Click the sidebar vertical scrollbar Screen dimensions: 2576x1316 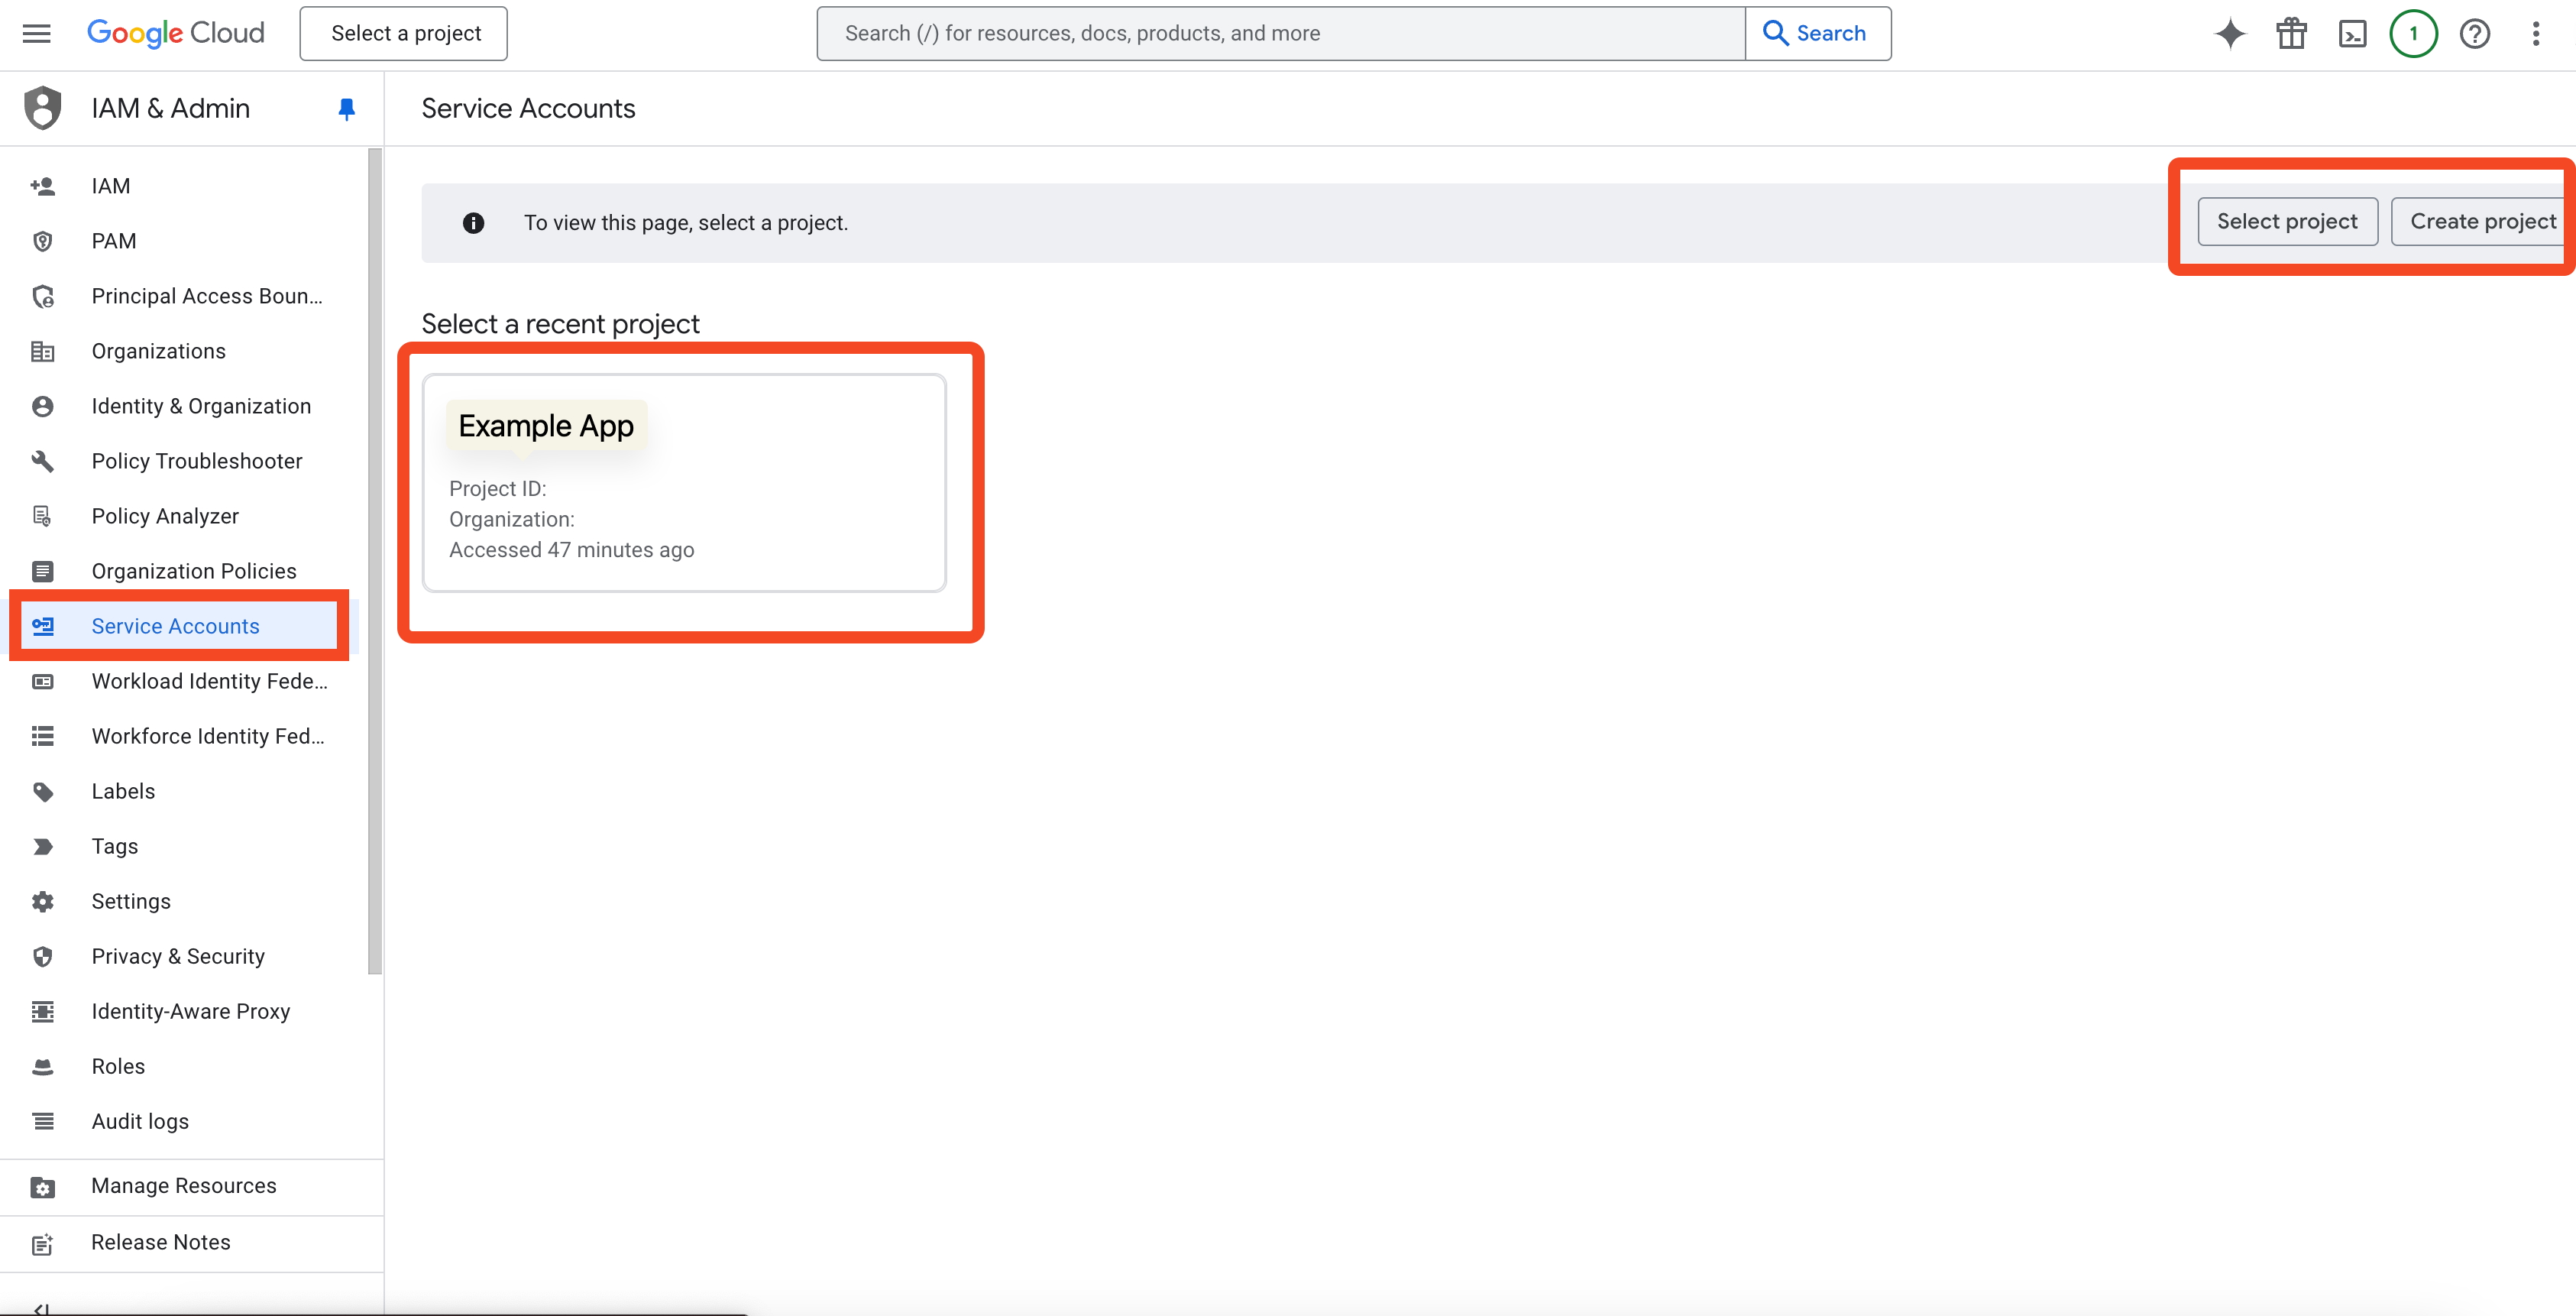(x=375, y=560)
